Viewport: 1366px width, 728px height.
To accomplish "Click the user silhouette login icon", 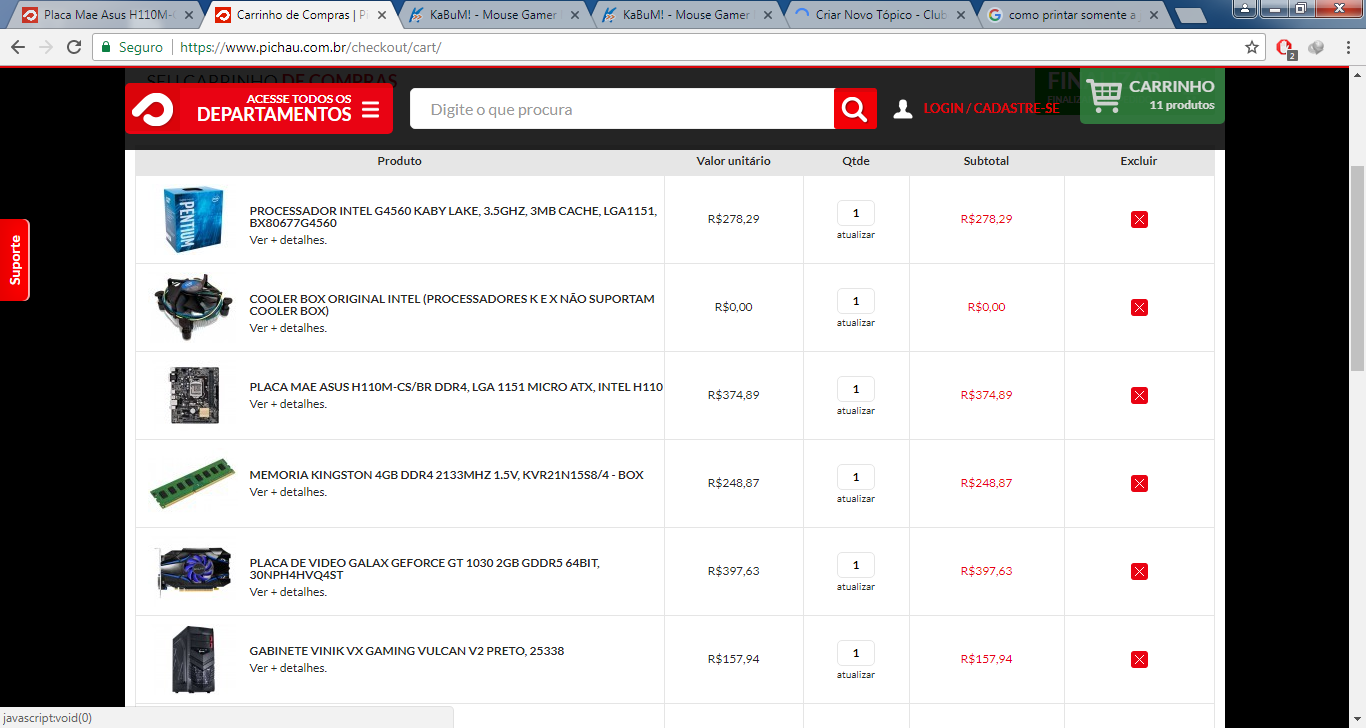I will (903, 109).
